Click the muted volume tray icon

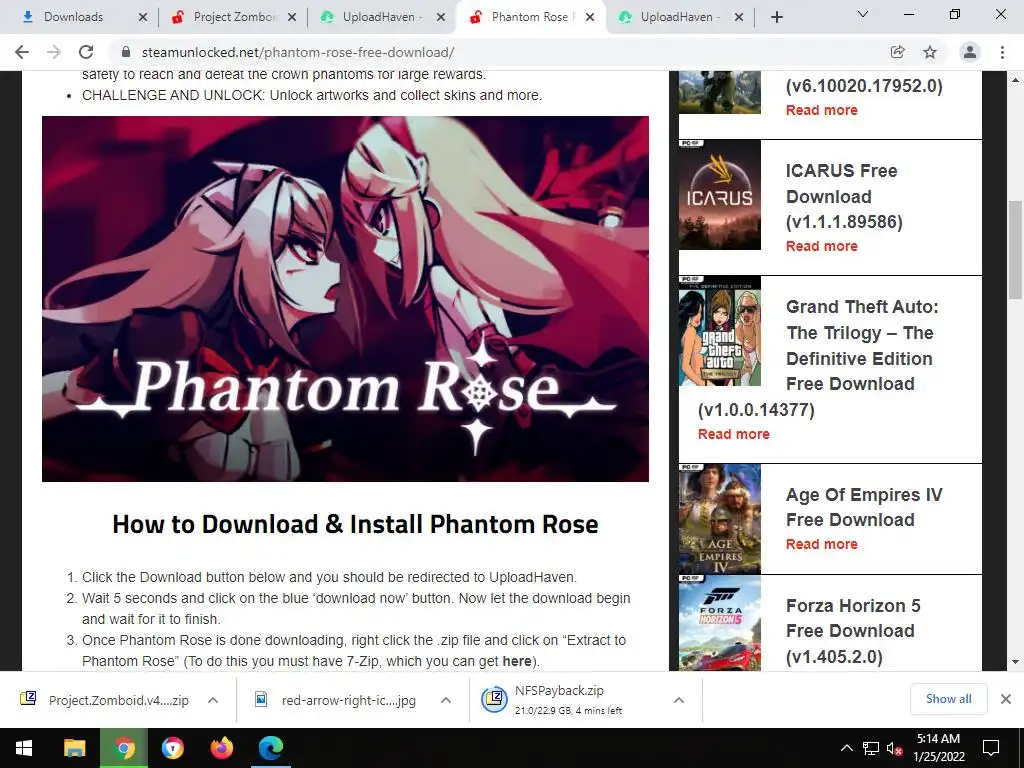click(895, 748)
